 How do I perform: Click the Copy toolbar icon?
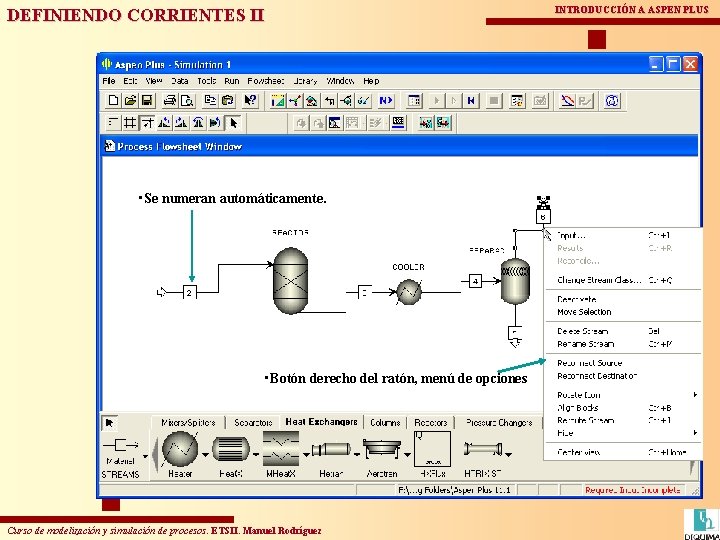click(210, 100)
